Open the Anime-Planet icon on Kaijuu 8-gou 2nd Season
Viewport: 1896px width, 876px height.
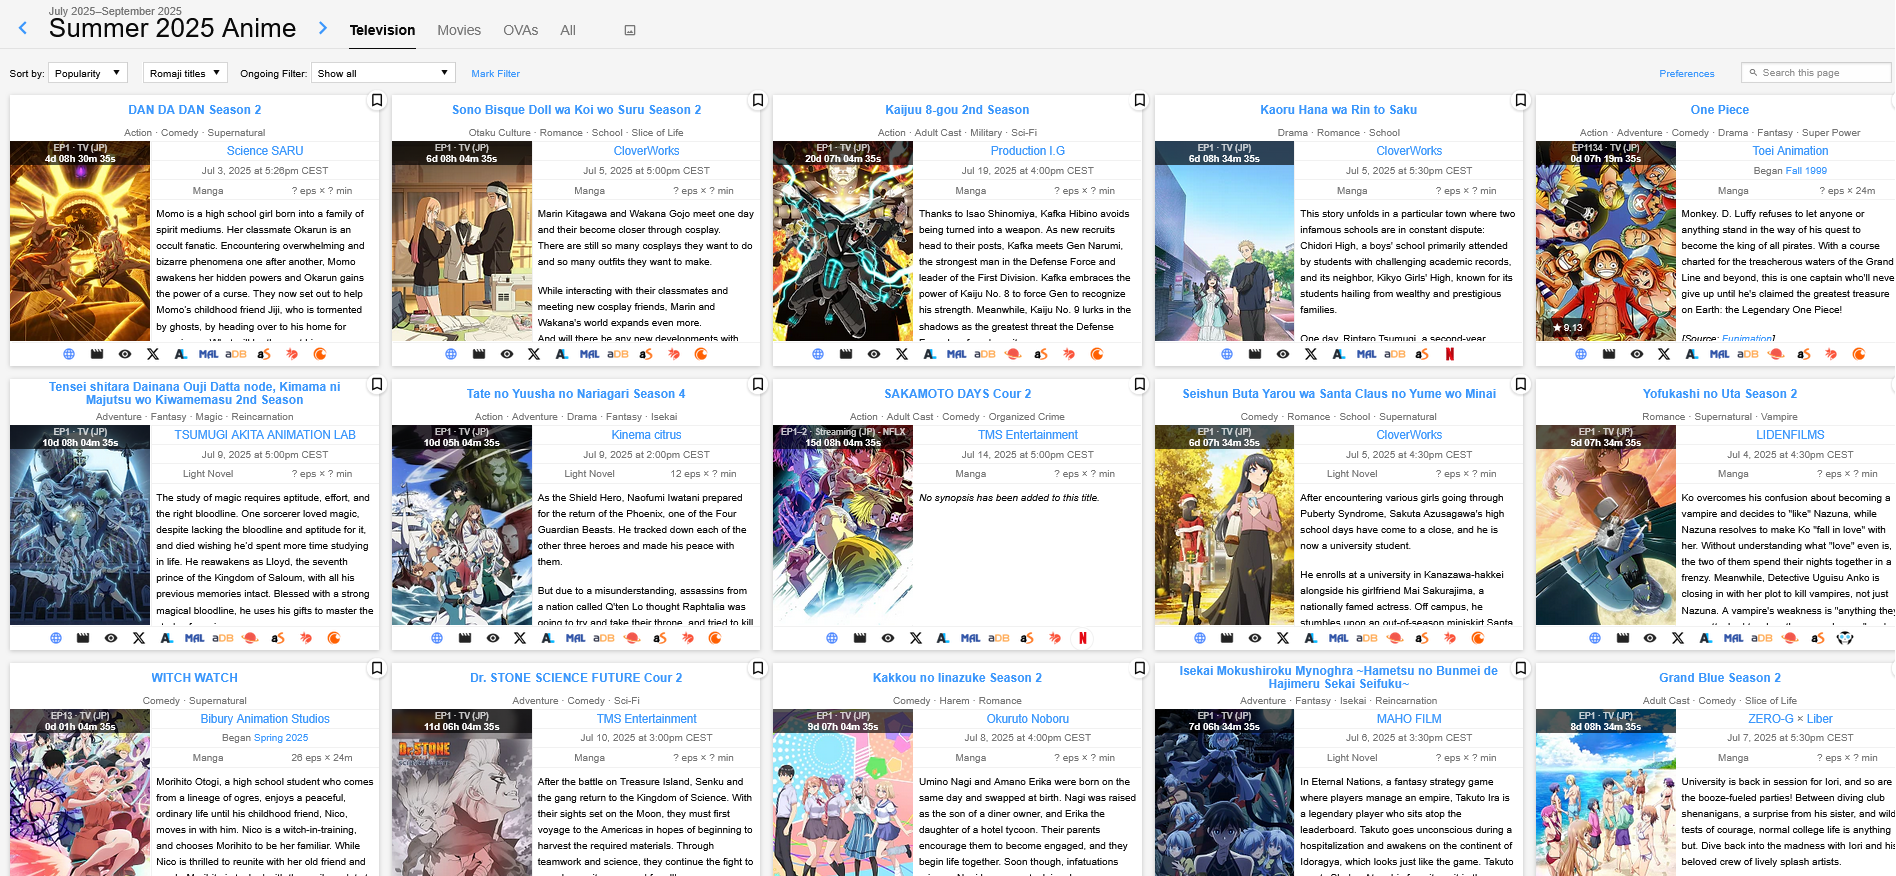coord(1013,354)
